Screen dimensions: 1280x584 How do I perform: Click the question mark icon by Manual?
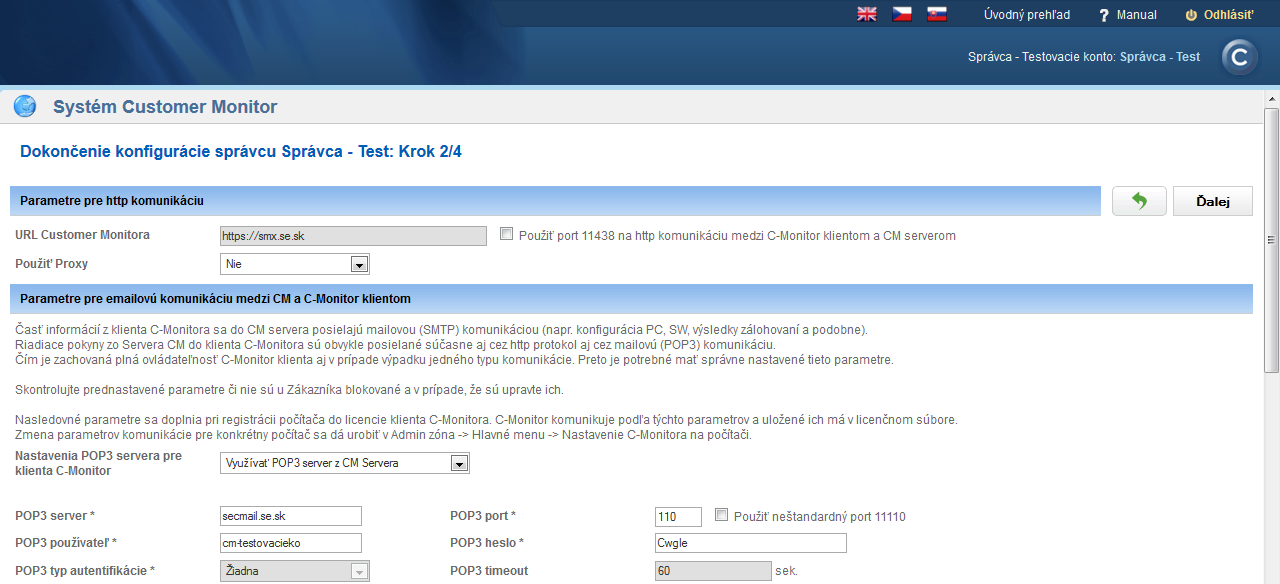pyautogui.click(x=1104, y=15)
